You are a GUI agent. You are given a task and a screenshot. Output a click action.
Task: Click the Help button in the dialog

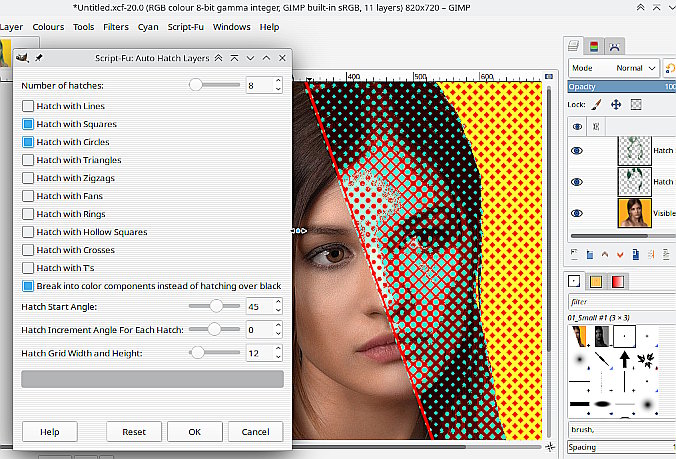click(x=50, y=431)
